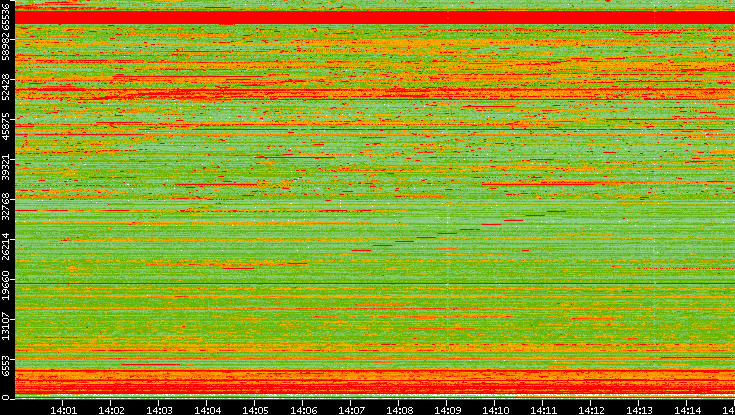Select the 14:03 tick label
Screen dimensions: 735x415
(159, 410)
